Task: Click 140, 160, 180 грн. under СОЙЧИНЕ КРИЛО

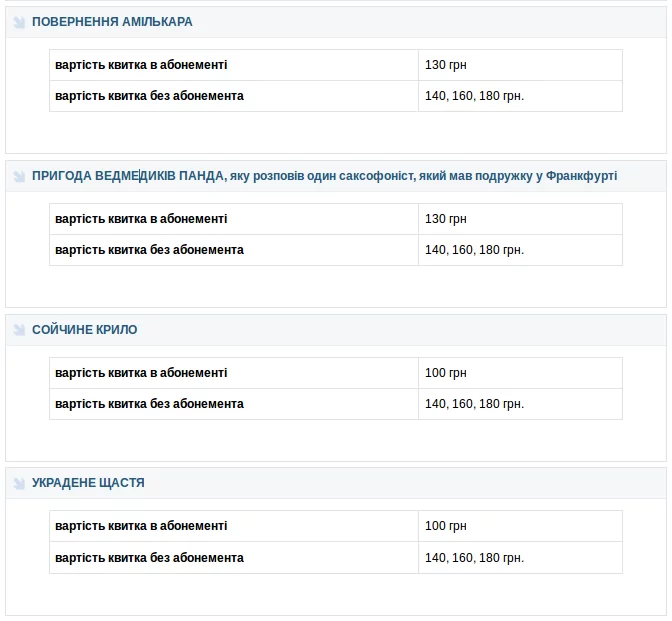Action: [474, 404]
